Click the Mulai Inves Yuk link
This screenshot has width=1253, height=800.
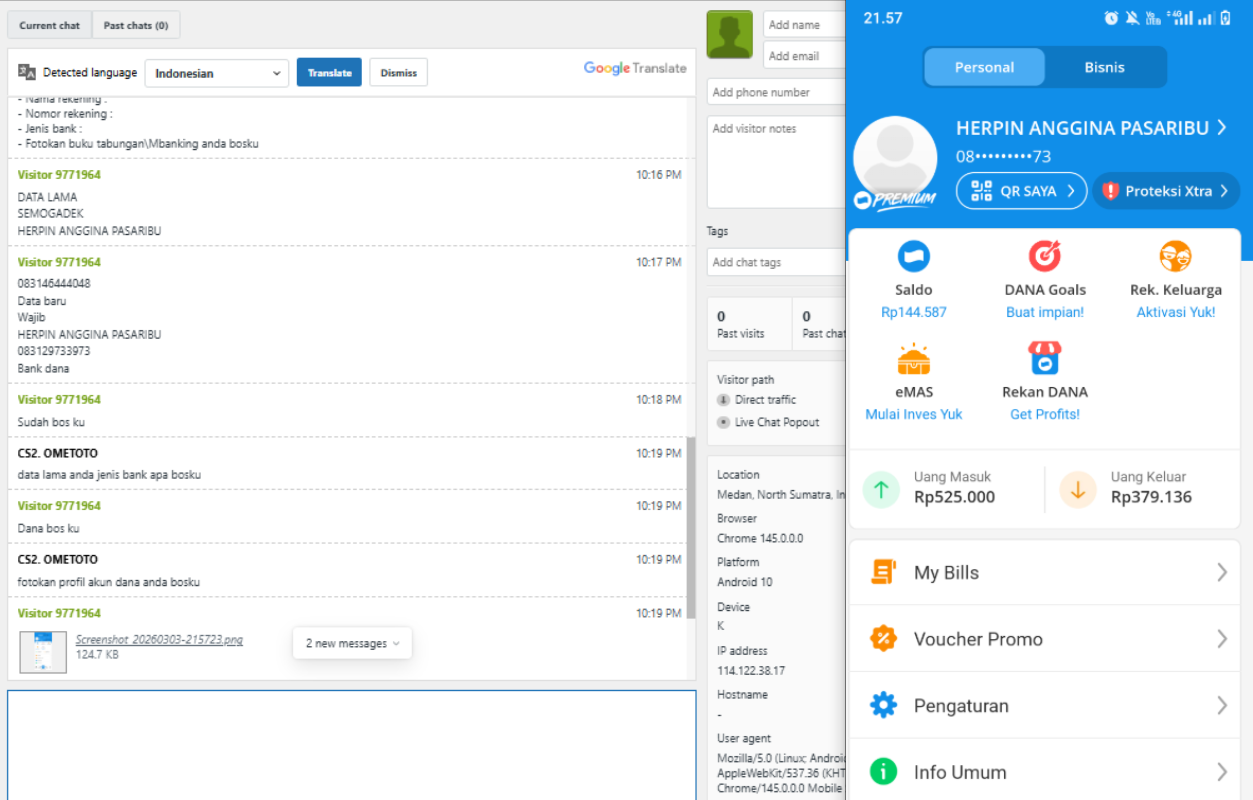pyautogui.click(x=913, y=414)
